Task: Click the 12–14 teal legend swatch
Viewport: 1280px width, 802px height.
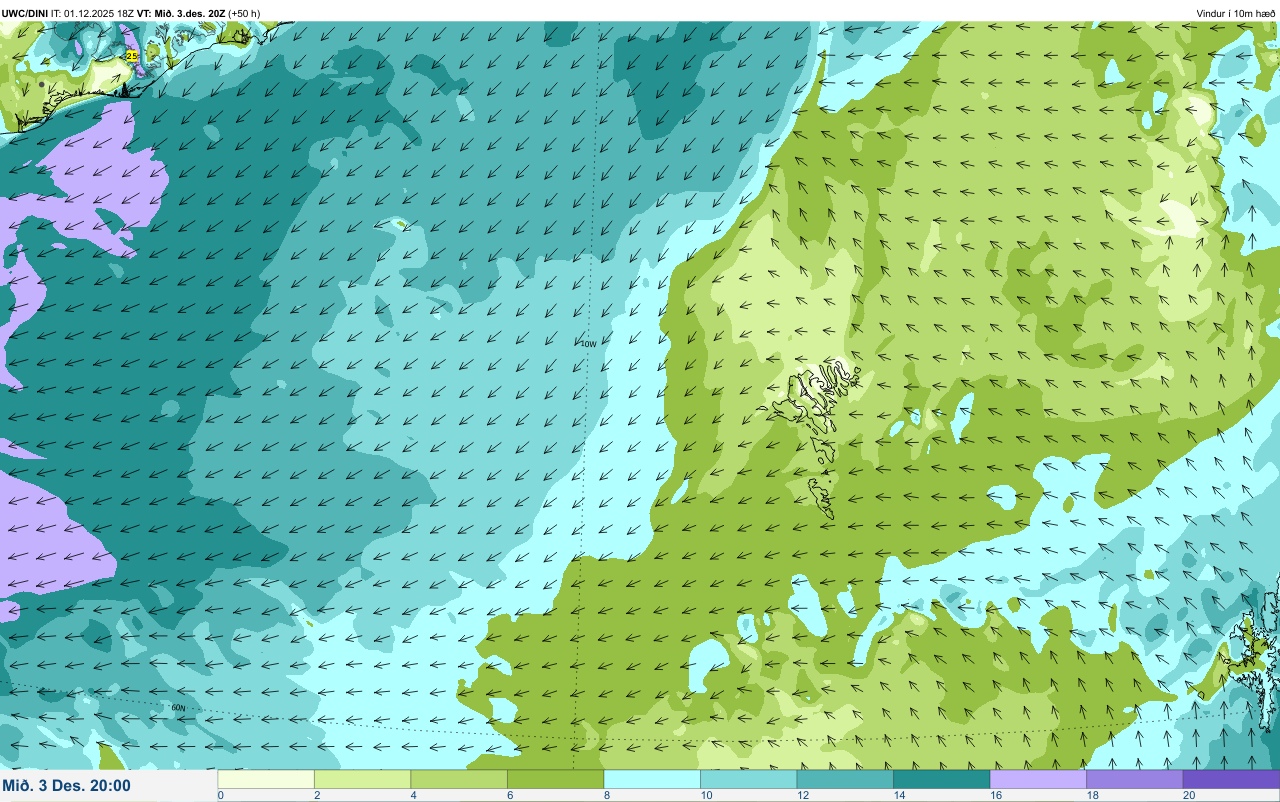Action: [845, 779]
